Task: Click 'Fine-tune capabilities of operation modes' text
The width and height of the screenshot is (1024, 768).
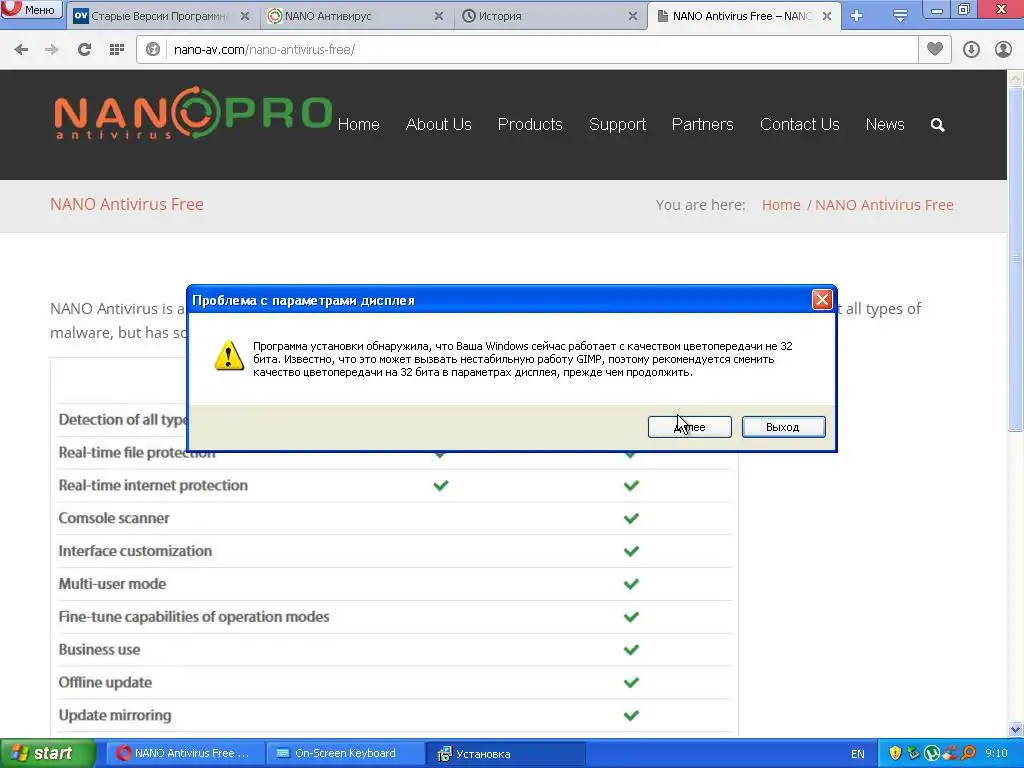Action: [x=194, y=616]
